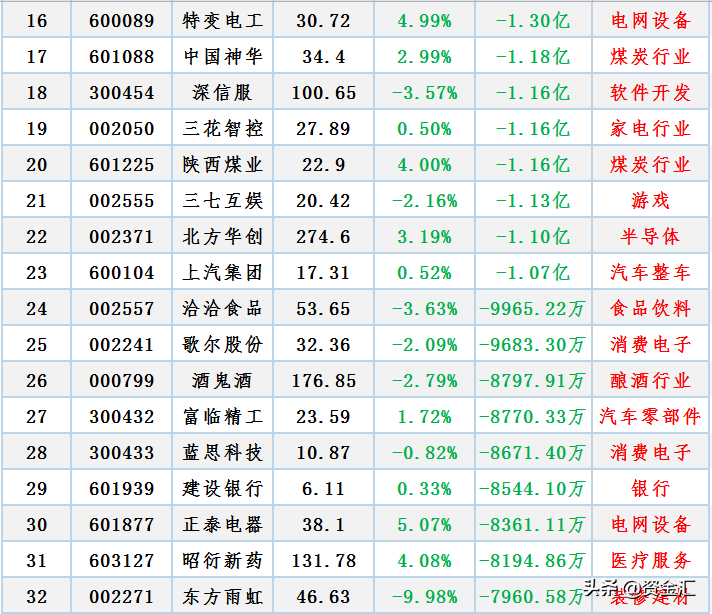
Task: Select change value -0.82%
Action: click(x=424, y=453)
